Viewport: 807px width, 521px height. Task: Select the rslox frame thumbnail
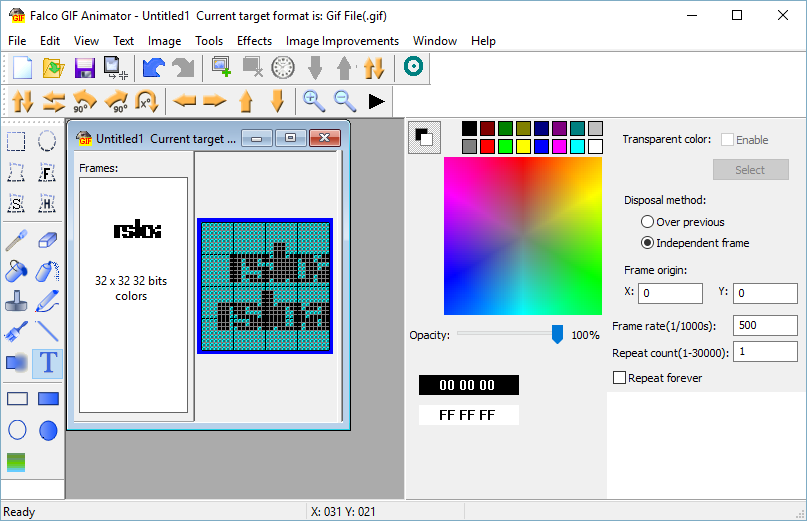(x=137, y=229)
